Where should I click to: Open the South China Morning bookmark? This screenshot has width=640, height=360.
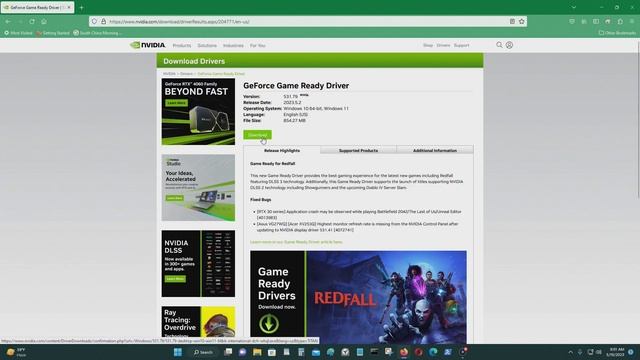pos(97,33)
